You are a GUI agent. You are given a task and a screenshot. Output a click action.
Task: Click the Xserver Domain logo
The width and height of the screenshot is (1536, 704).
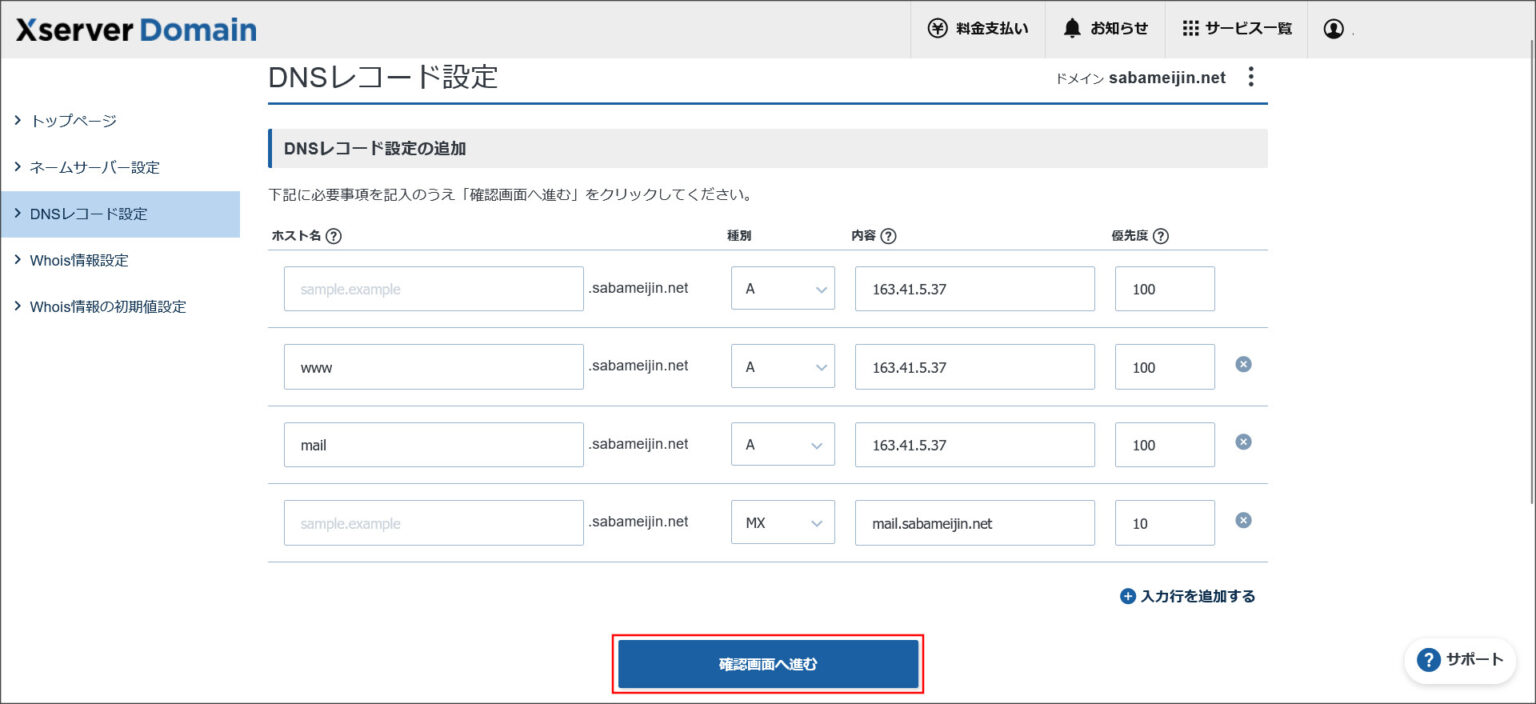pos(134,29)
